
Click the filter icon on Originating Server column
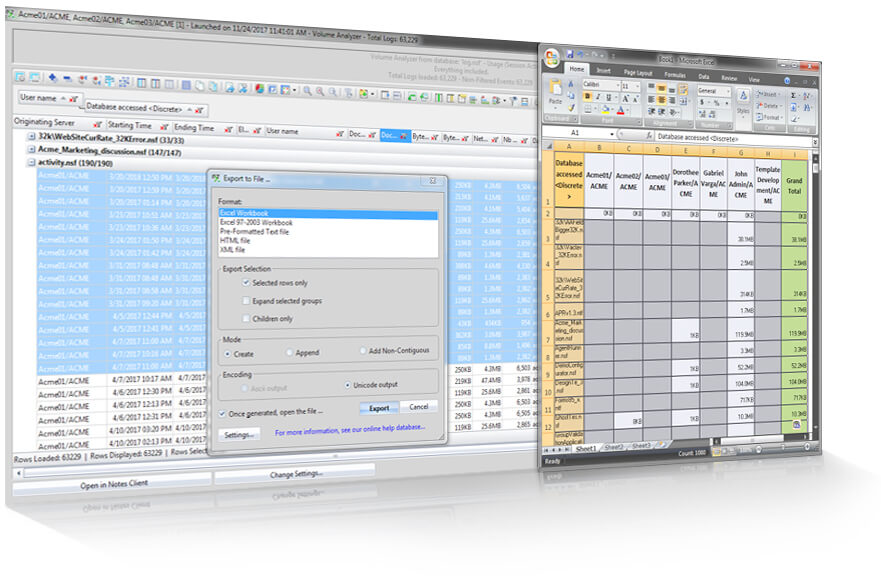(98, 124)
